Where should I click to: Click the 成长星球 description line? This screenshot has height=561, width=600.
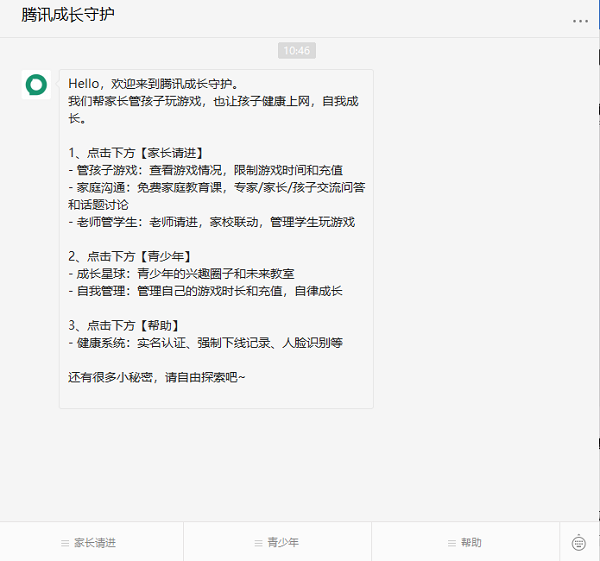click(x=181, y=273)
